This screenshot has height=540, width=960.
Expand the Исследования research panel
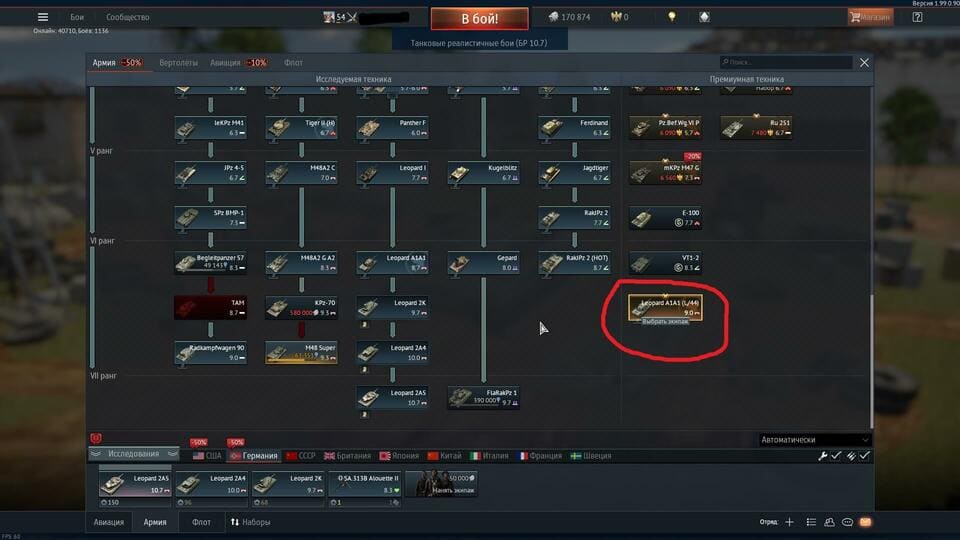[133, 454]
